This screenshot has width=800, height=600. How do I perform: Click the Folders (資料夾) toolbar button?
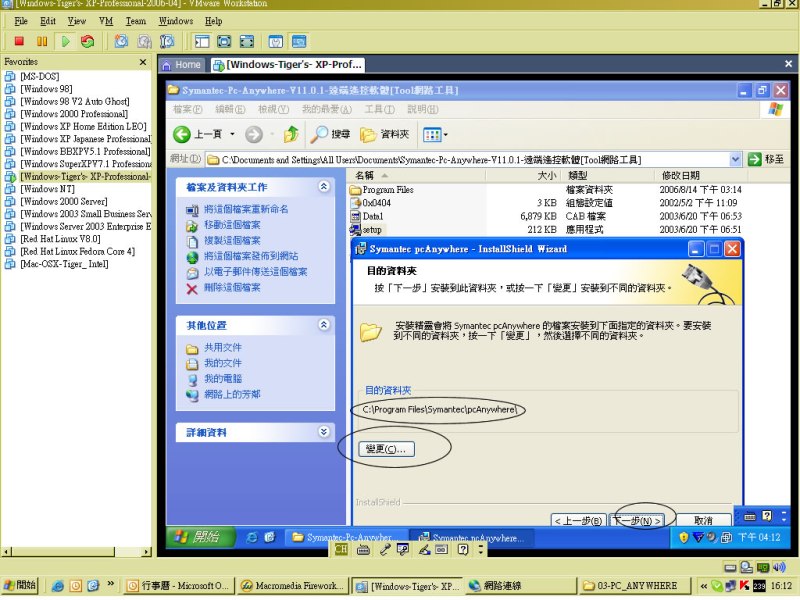point(385,134)
